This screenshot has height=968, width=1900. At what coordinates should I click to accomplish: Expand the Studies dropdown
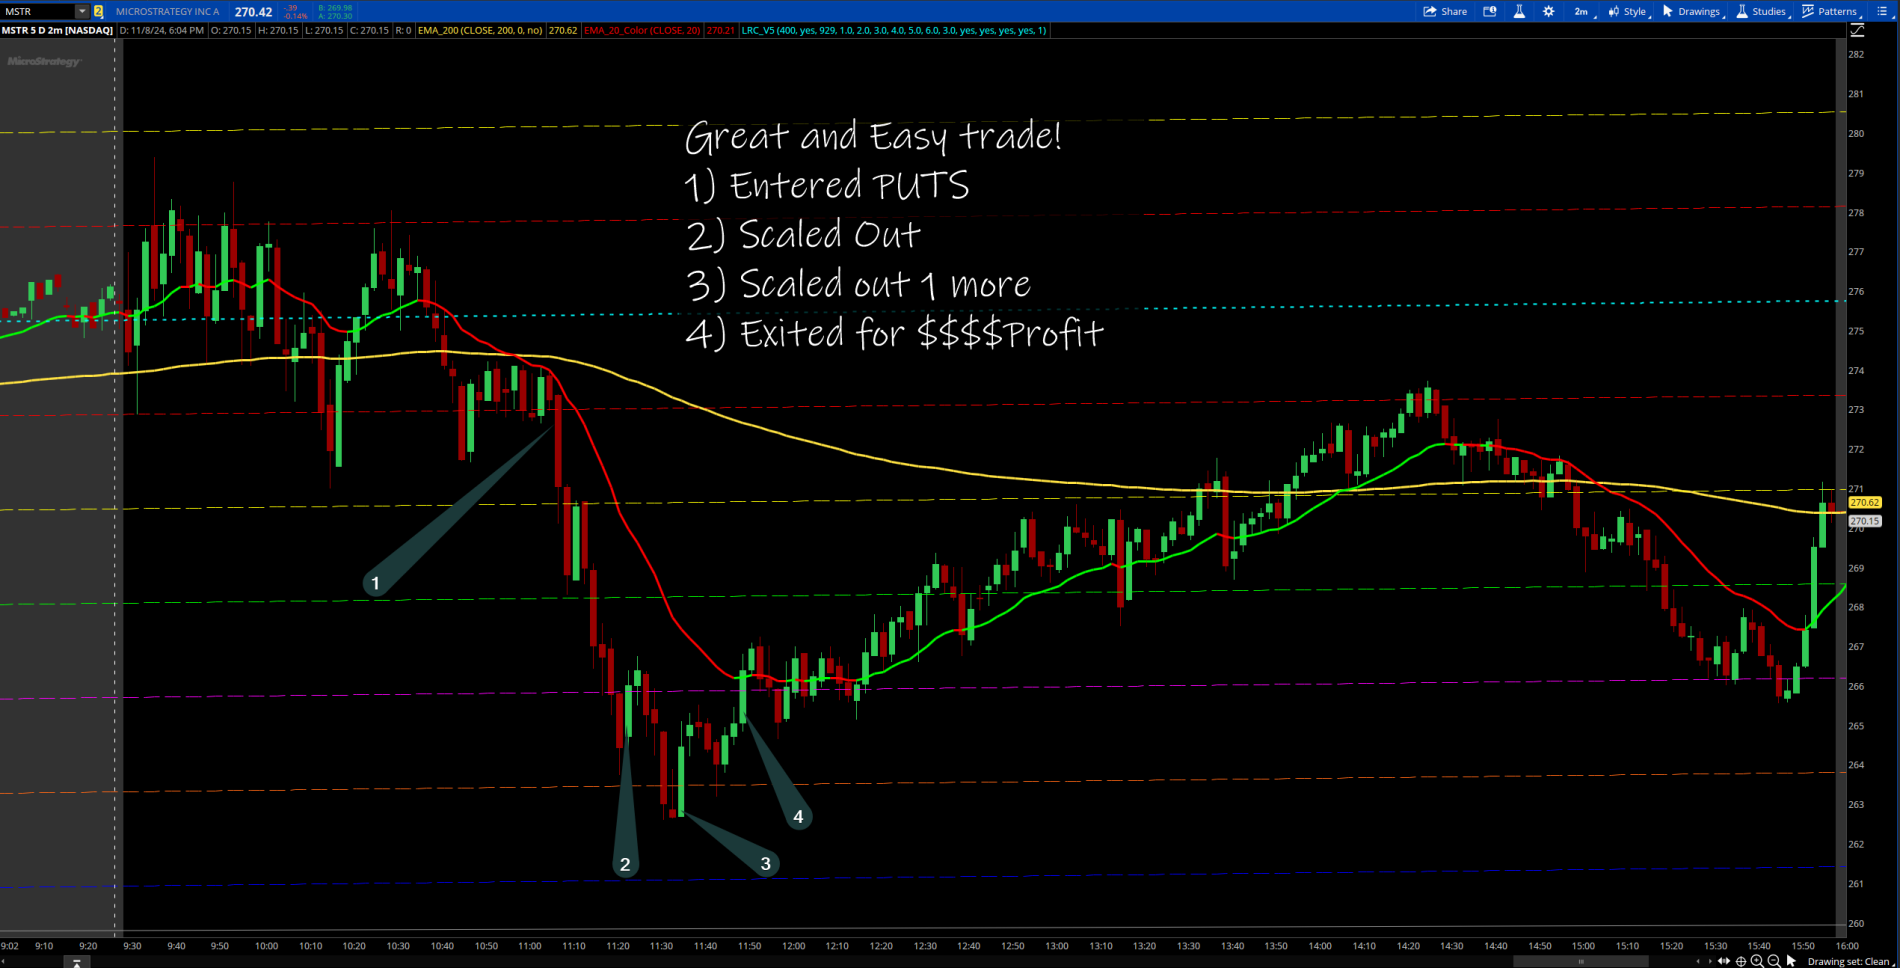tap(1761, 12)
